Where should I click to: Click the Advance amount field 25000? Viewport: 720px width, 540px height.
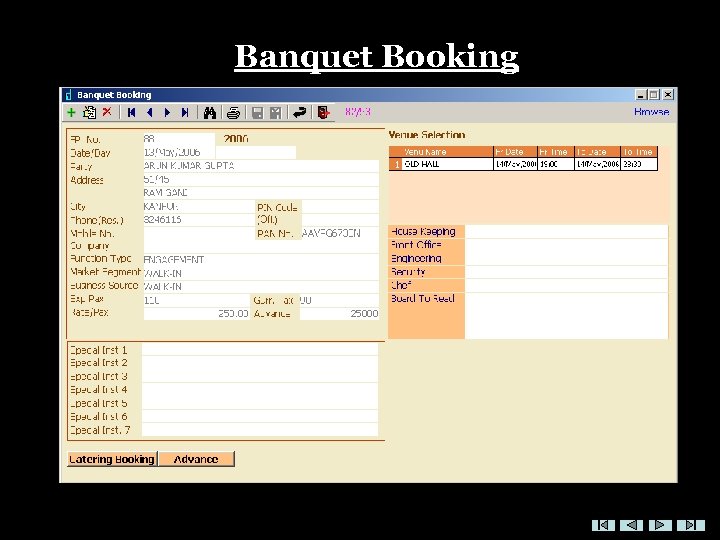339,314
